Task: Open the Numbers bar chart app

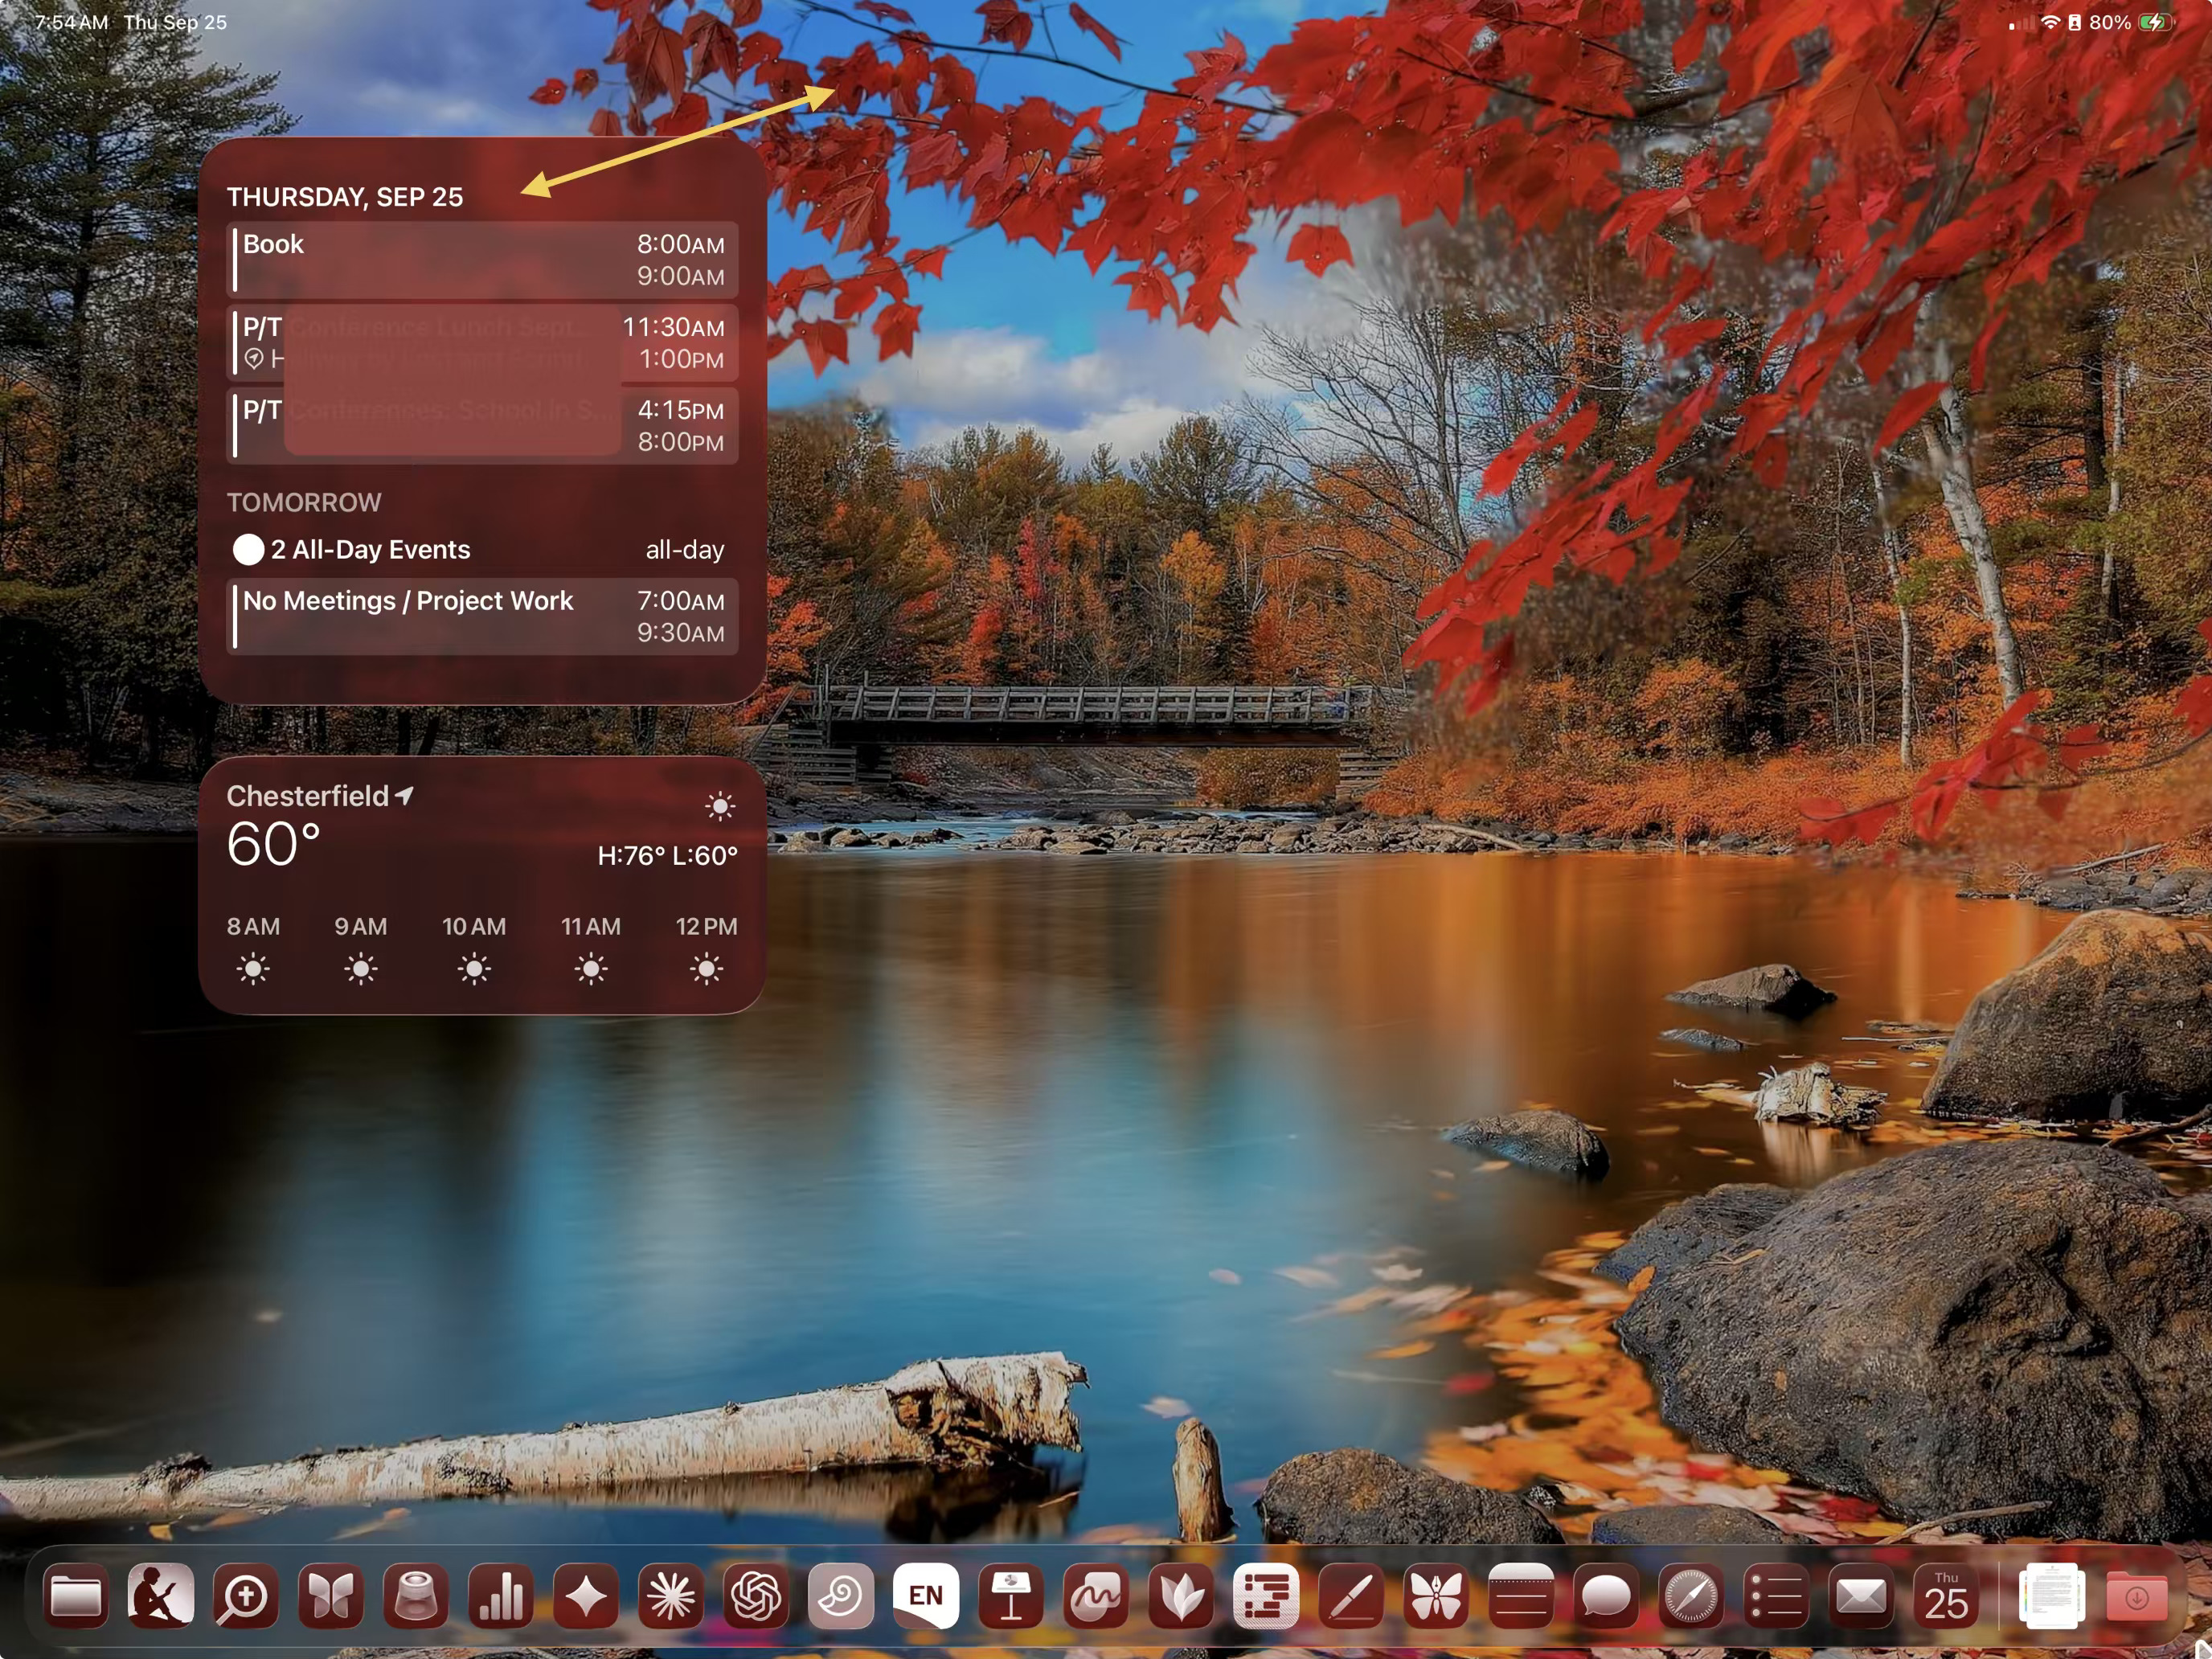Action: [501, 1597]
